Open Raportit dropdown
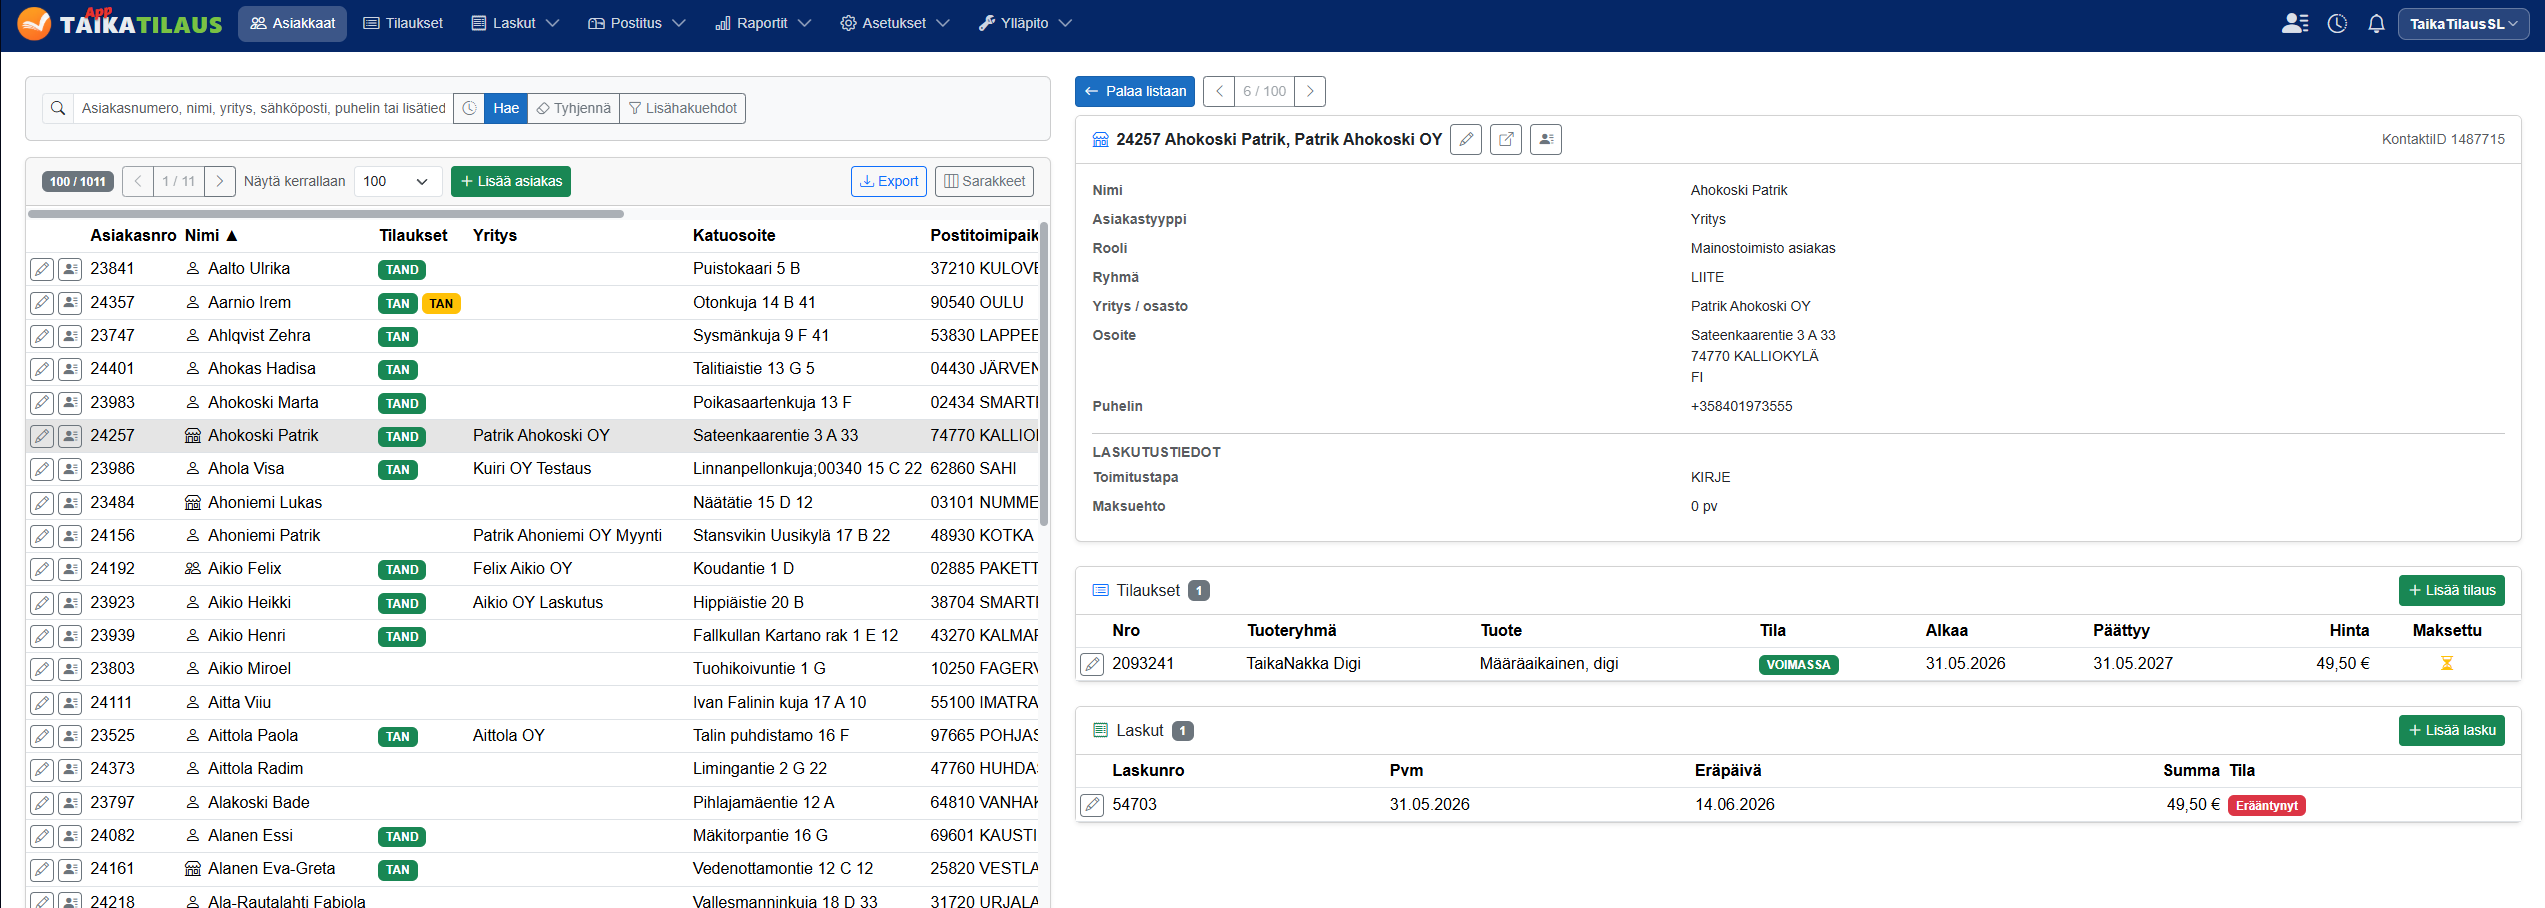The width and height of the screenshot is (2545, 908). tap(763, 23)
